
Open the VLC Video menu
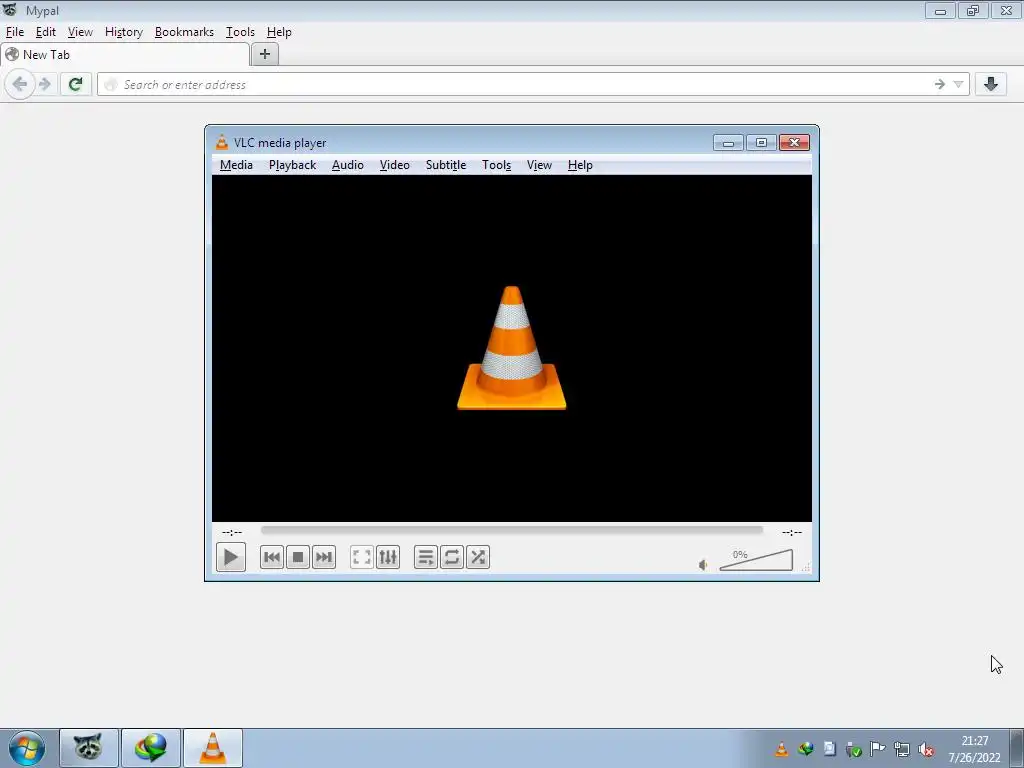coord(394,165)
